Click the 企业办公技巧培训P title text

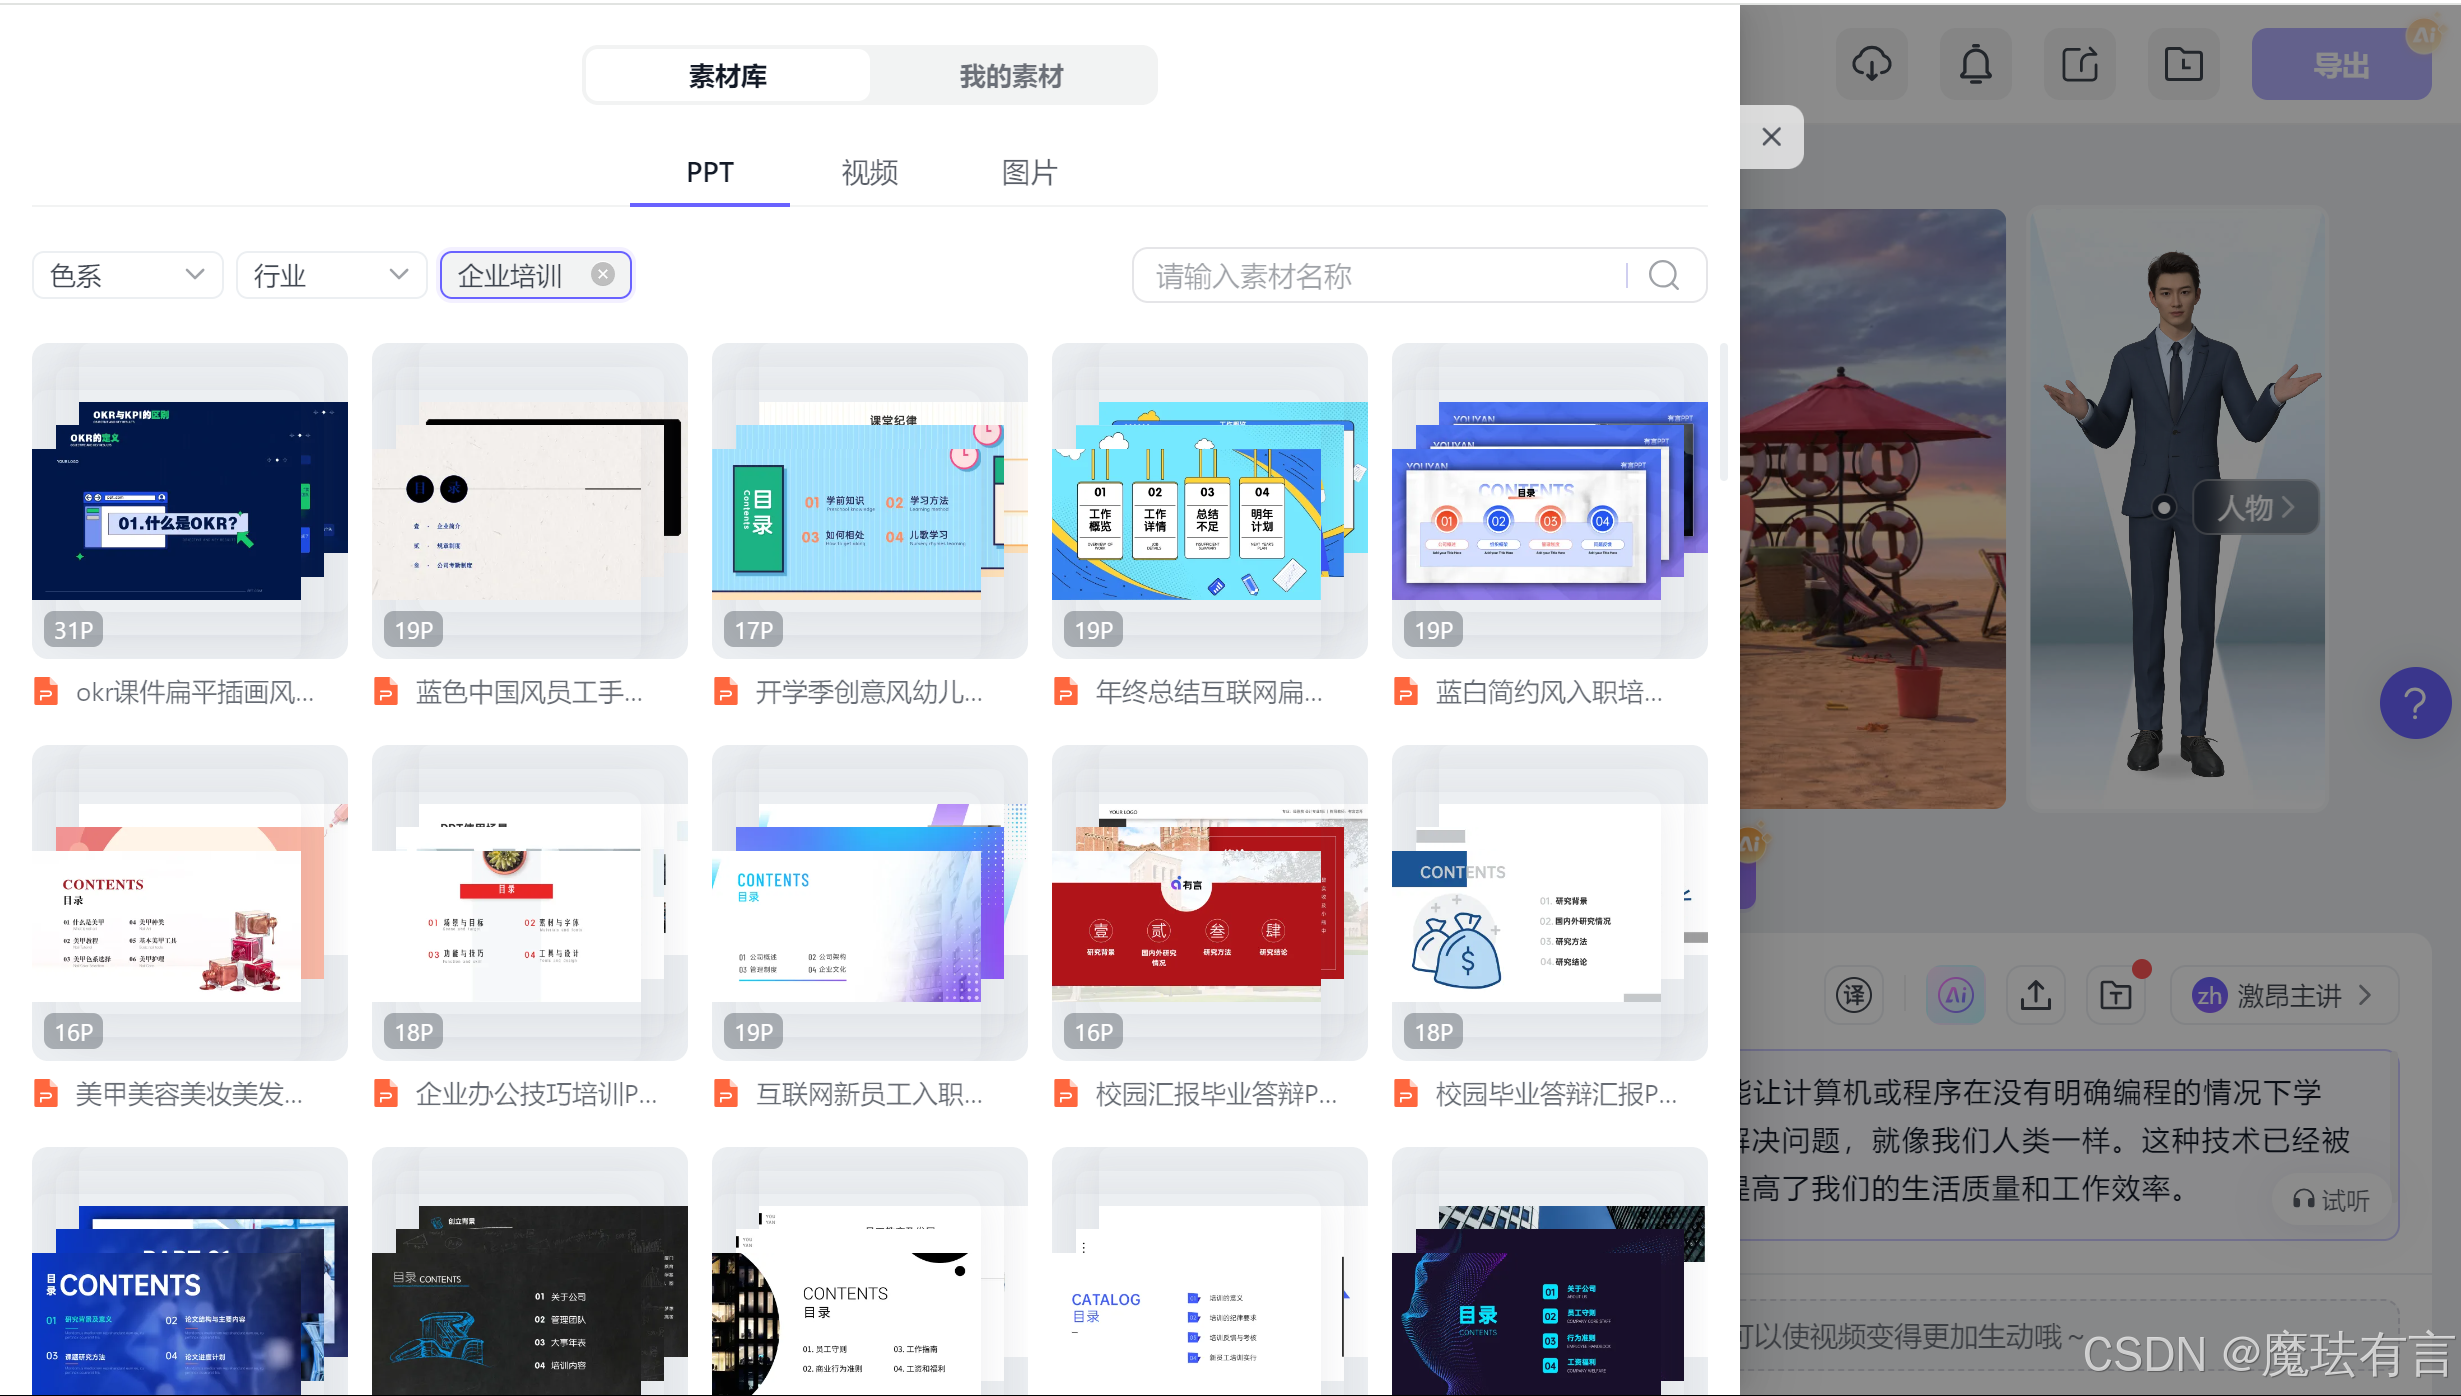(x=536, y=1094)
